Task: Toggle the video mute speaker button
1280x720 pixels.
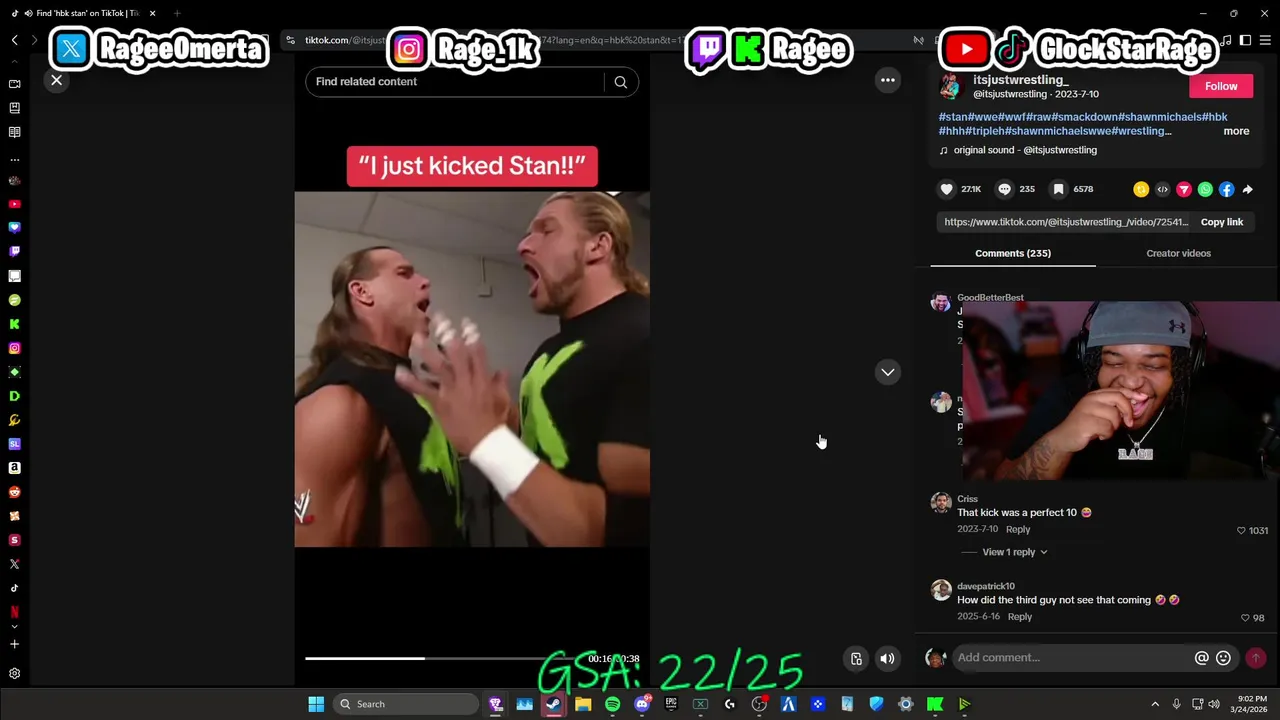Action: pyautogui.click(x=887, y=658)
